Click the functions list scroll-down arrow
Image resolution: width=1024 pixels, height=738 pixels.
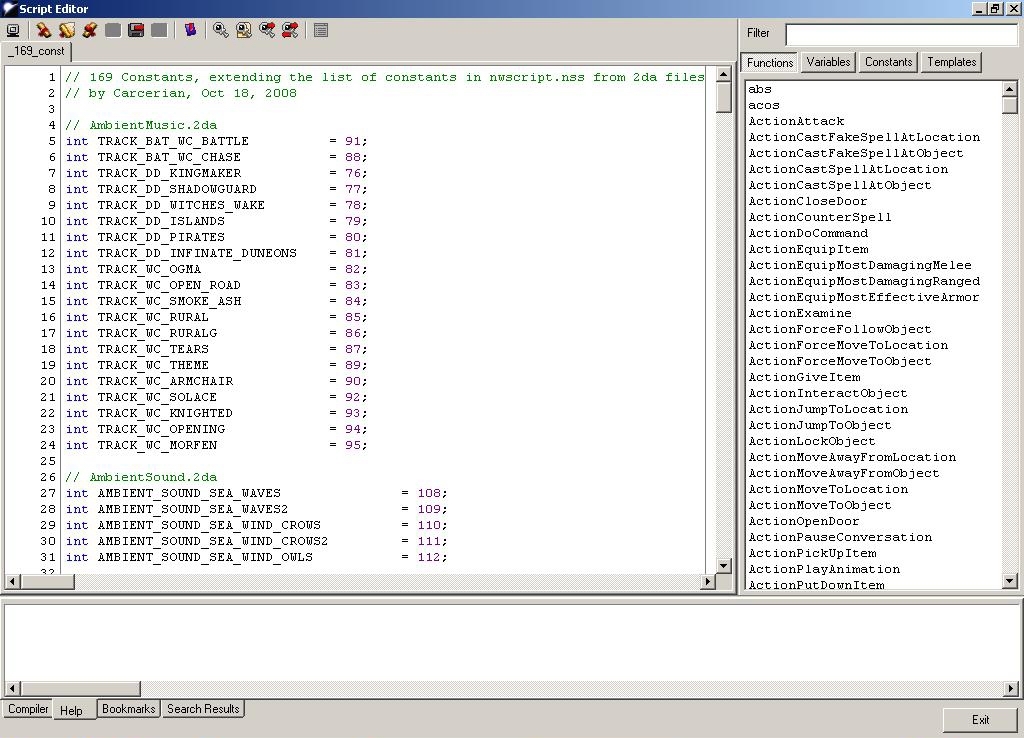coord(1009,581)
